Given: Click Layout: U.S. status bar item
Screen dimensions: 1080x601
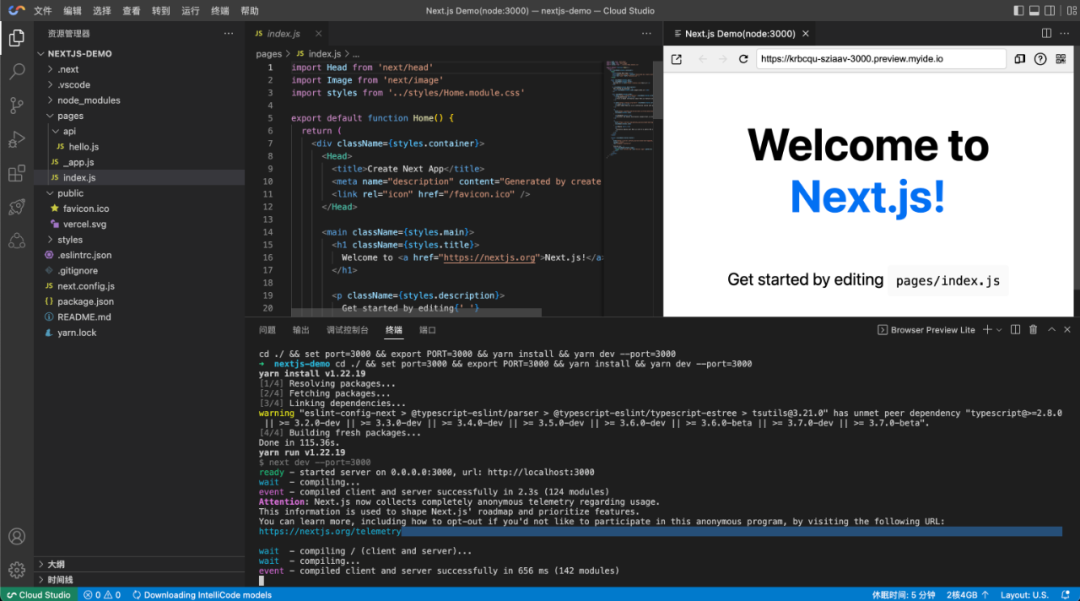Looking at the screenshot, I should 1024,595.
